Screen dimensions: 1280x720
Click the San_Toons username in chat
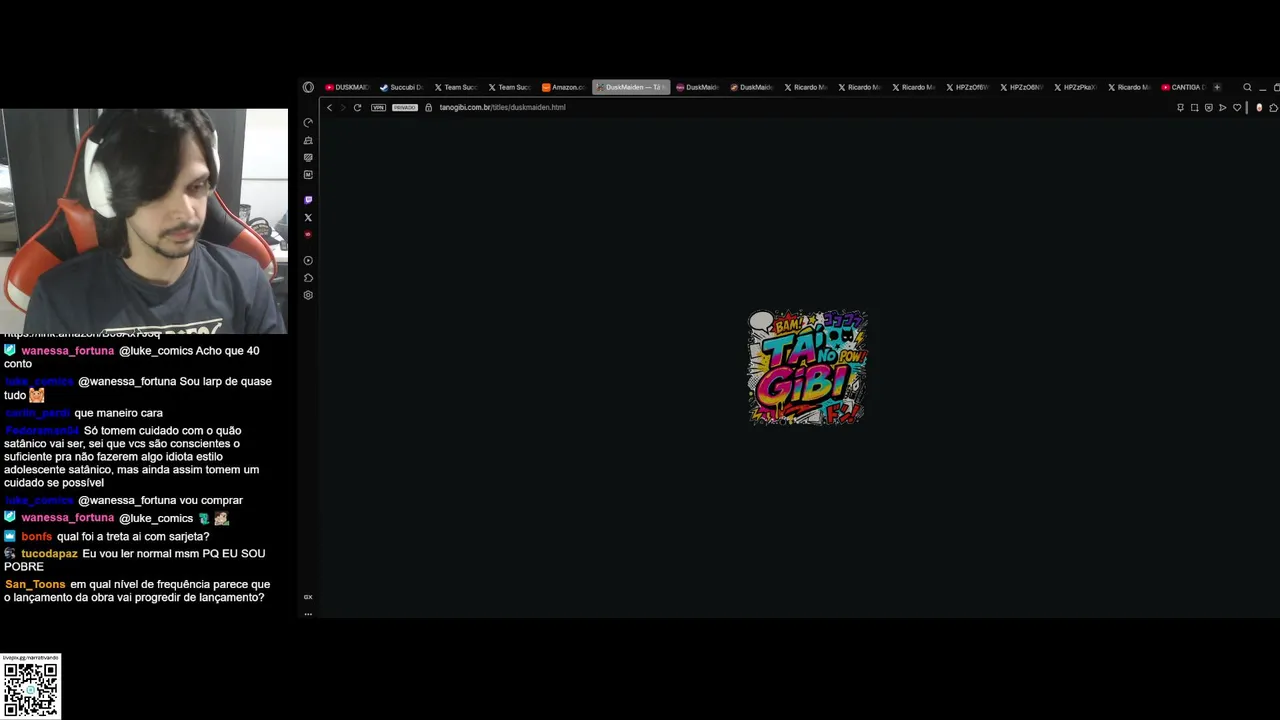[x=35, y=584]
